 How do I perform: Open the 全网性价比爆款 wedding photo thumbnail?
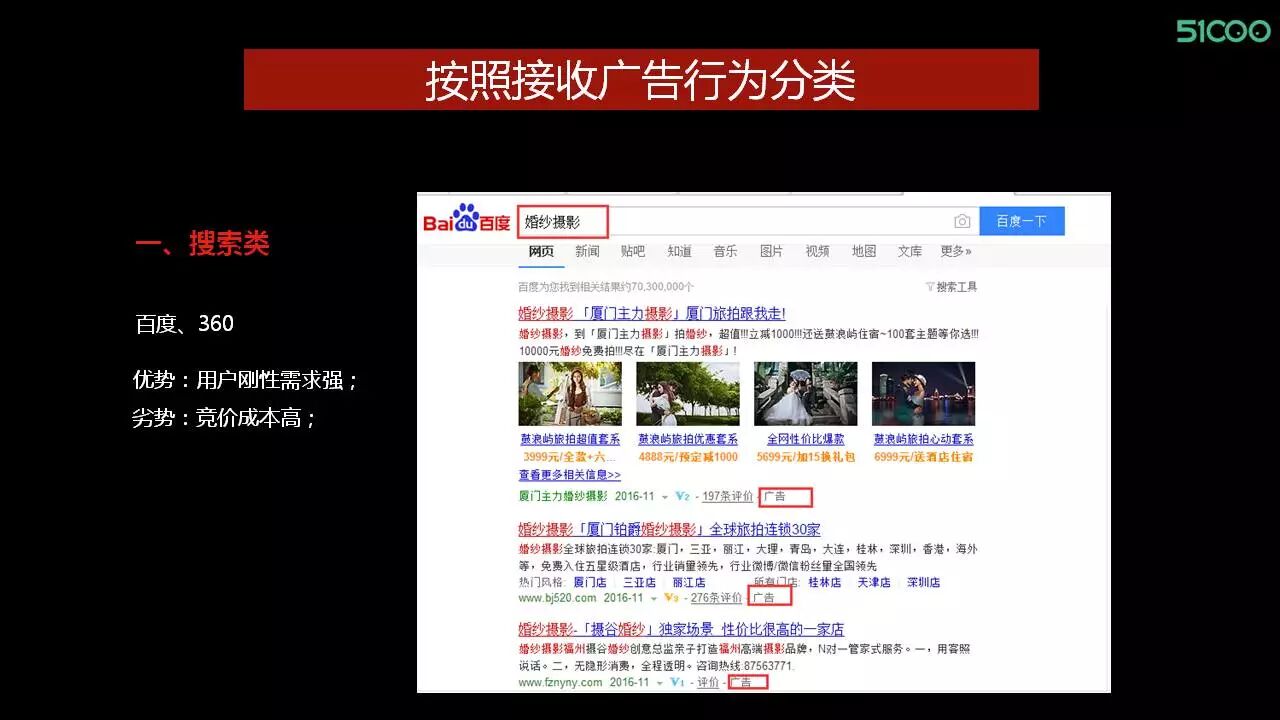tap(805, 394)
